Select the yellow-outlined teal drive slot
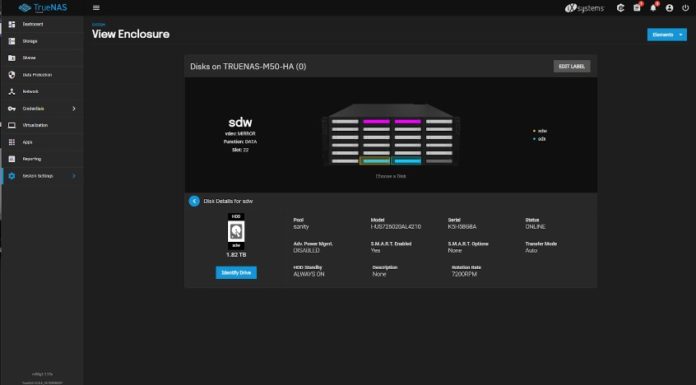 coord(376,161)
